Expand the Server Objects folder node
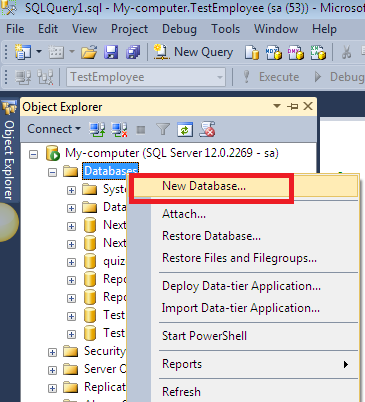This screenshot has width=365, height=402. point(52,370)
